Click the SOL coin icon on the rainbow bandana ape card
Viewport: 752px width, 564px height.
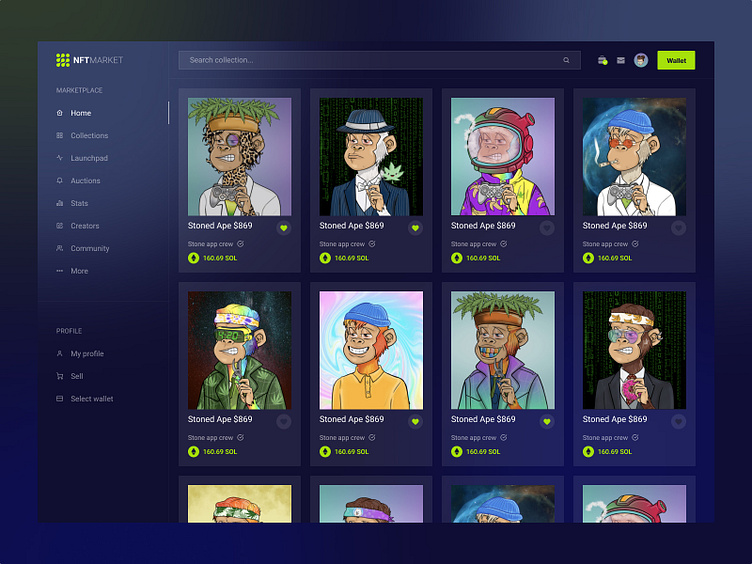(193, 452)
